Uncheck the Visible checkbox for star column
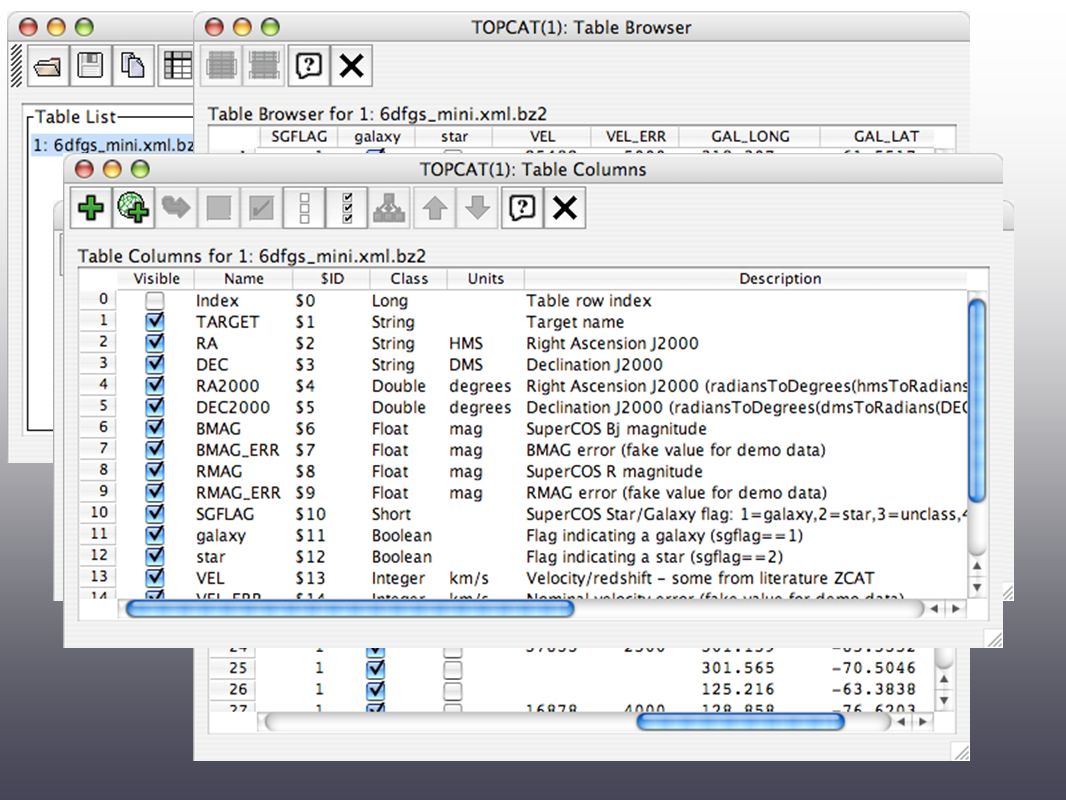The image size is (1066, 800). point(155,557)
